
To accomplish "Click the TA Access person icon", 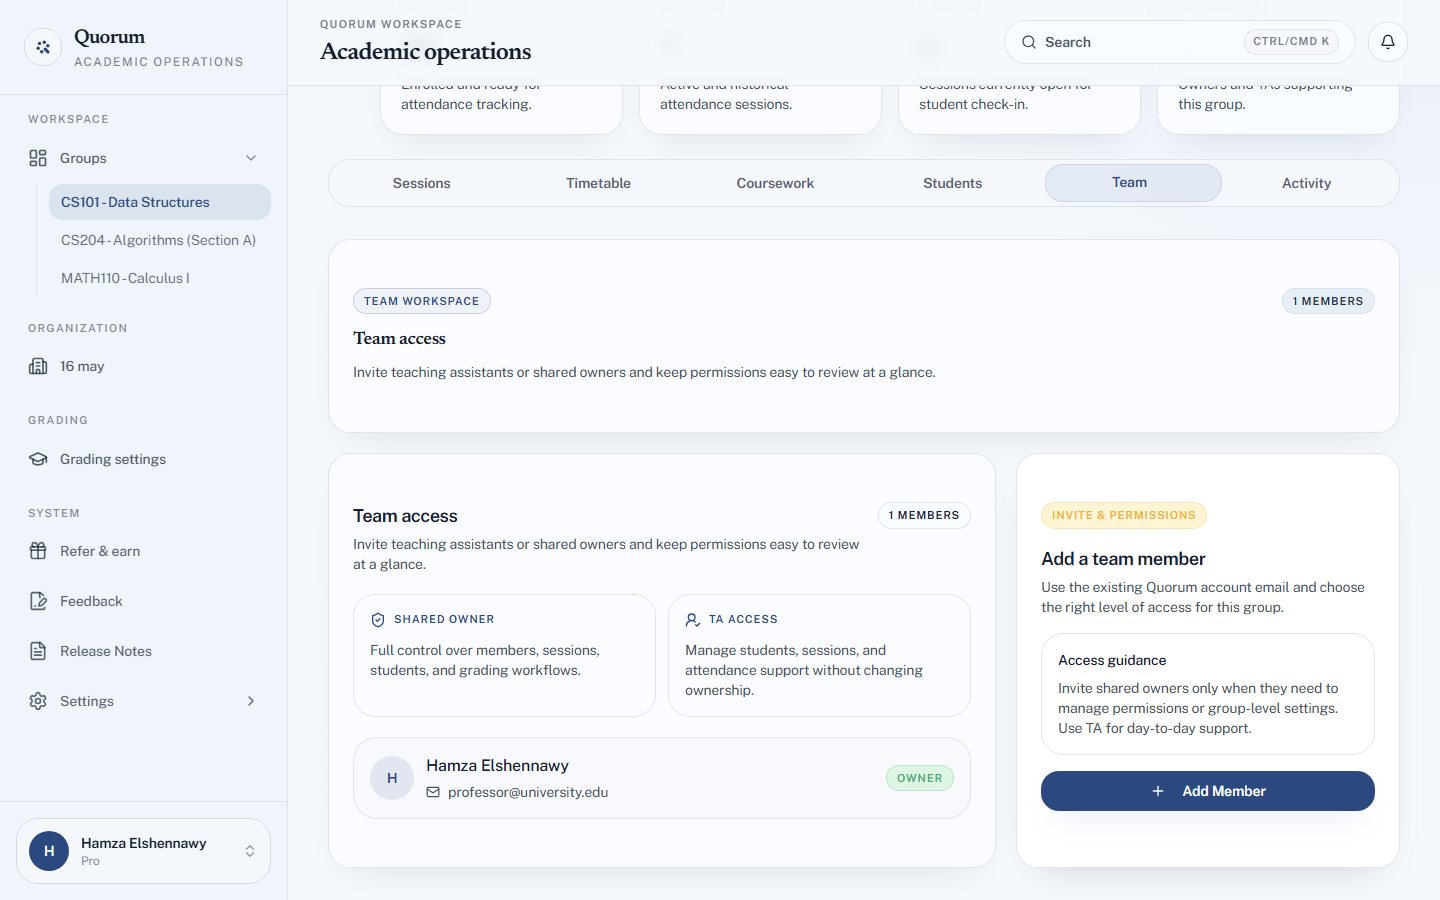I will [693, 620].
